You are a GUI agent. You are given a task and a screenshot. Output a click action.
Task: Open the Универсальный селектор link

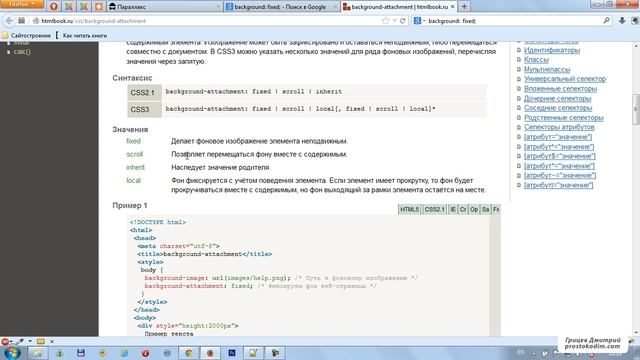coord(565,79)
